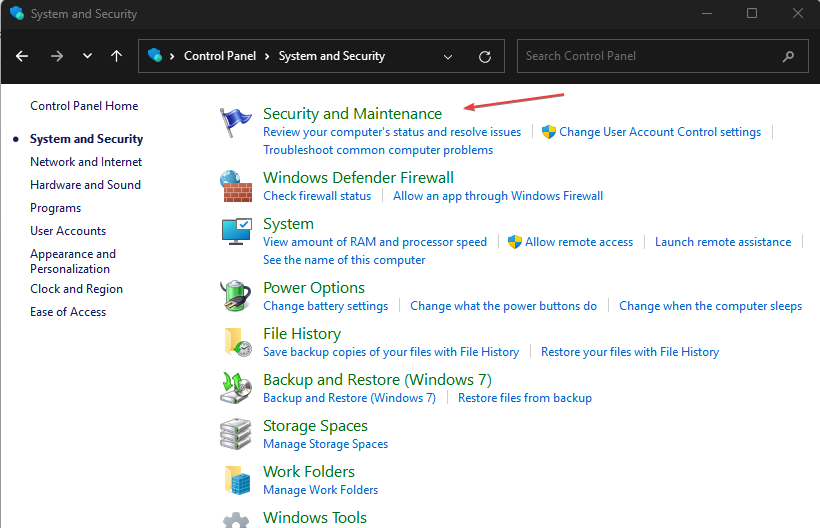The width and height of the screenshot is (820, 528).
Task: Click Launch remote assistance
Action: click(x=723, y=242)
